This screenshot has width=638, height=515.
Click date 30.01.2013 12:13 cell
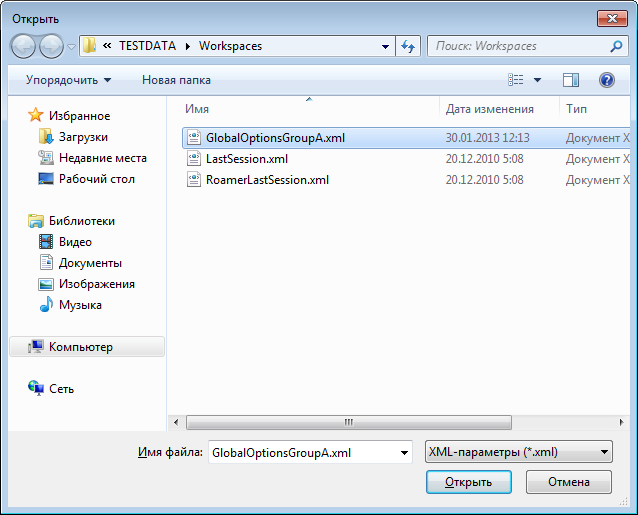point(487,138)
